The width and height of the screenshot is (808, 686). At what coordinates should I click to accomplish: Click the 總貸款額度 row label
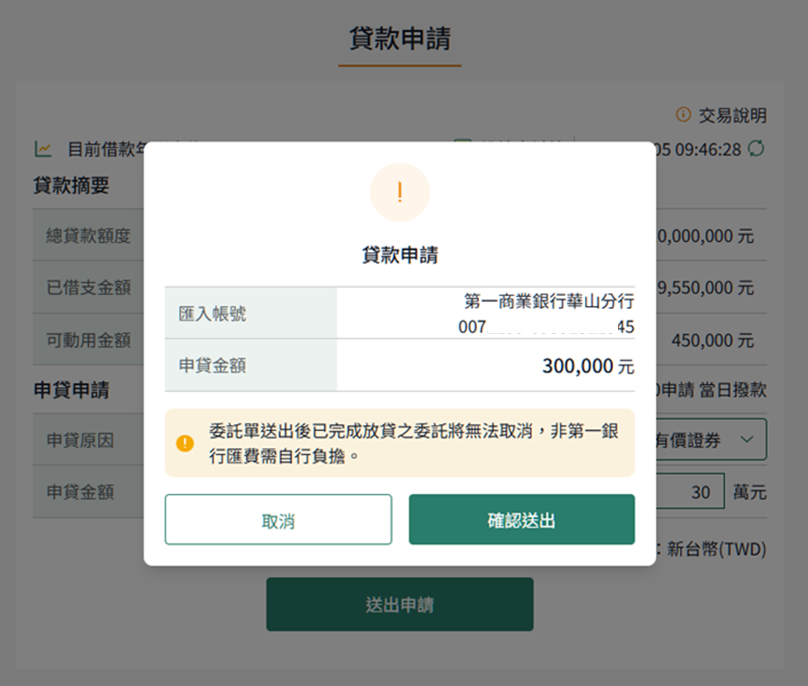[x=88, y=236]
